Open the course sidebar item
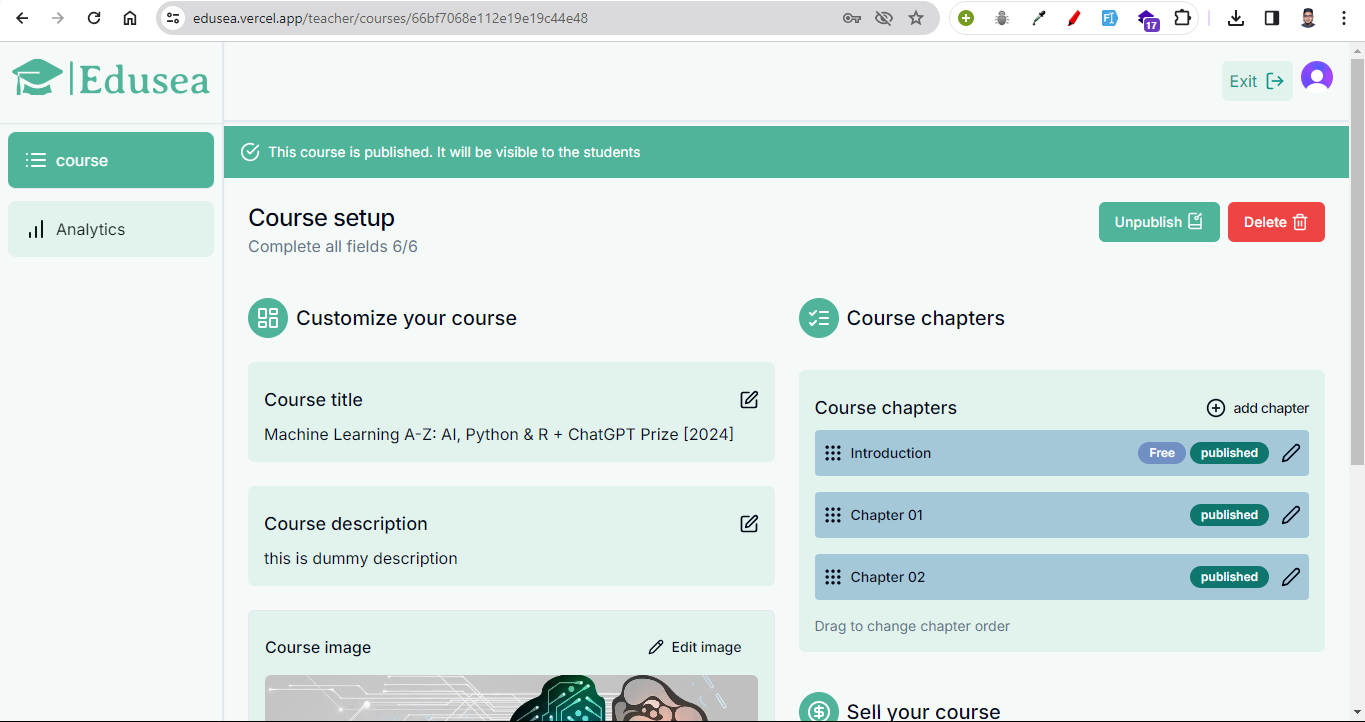This screenshot has height=722, width=1365. [111, 160]
